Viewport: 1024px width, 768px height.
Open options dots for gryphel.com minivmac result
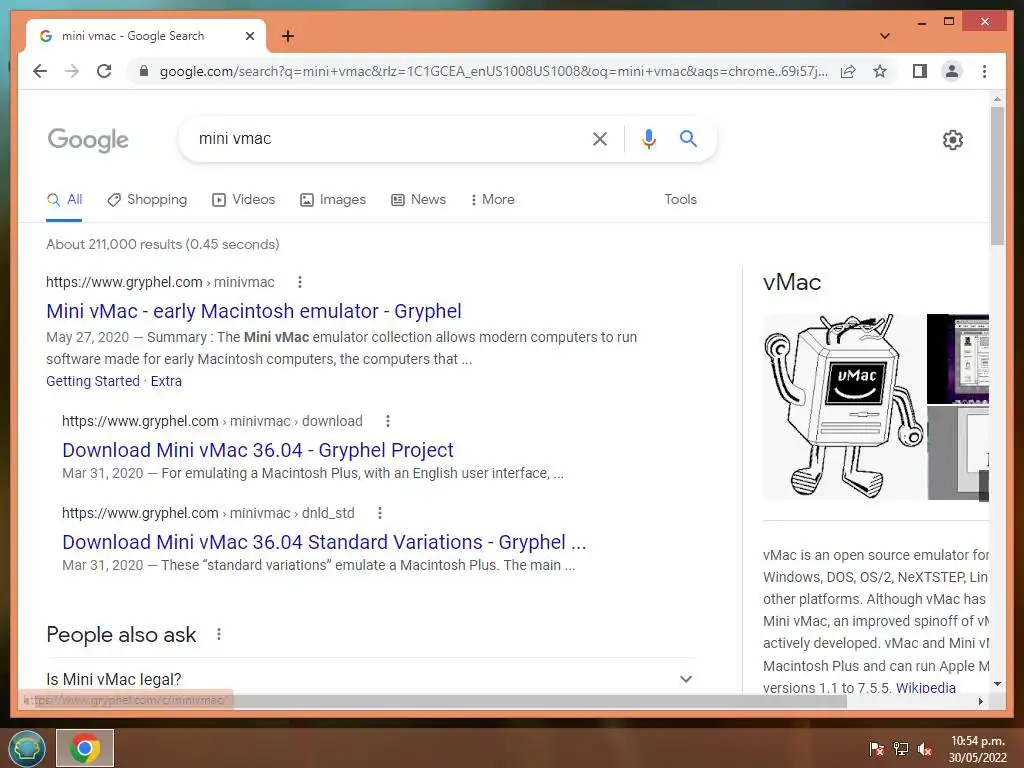click(x=300, y=282)
